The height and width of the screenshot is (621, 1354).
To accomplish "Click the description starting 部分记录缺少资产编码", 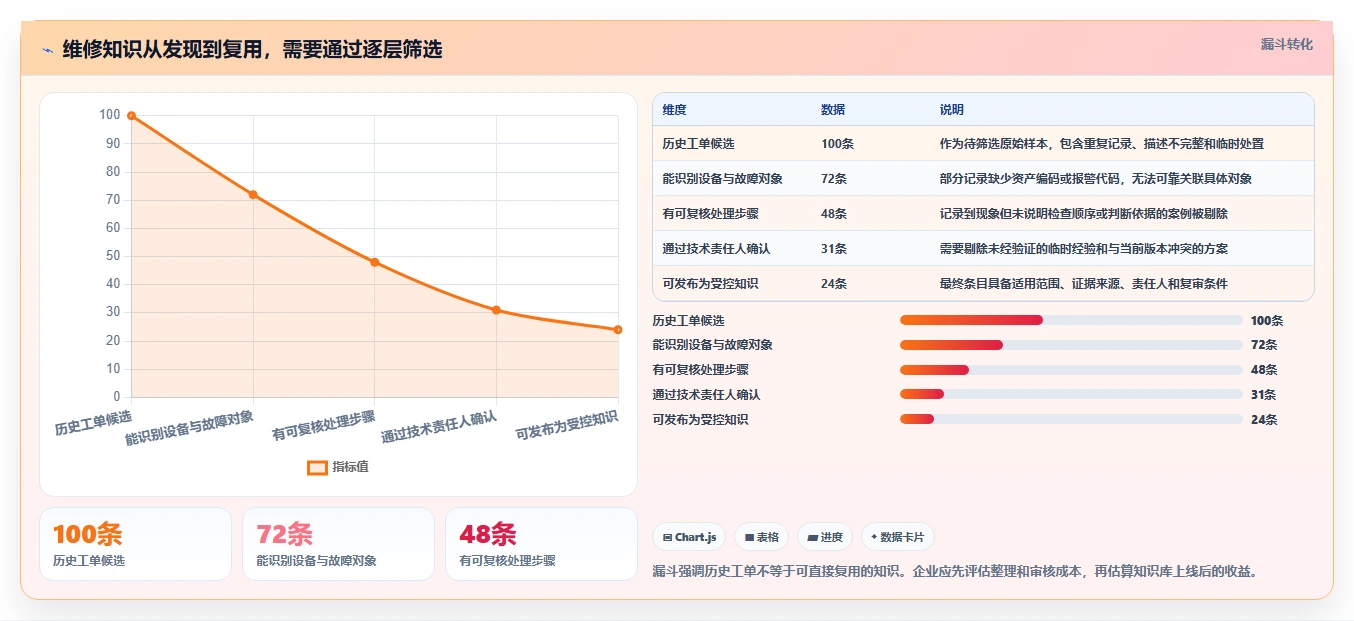I will pyautogui.click(x=1095, y=179).
